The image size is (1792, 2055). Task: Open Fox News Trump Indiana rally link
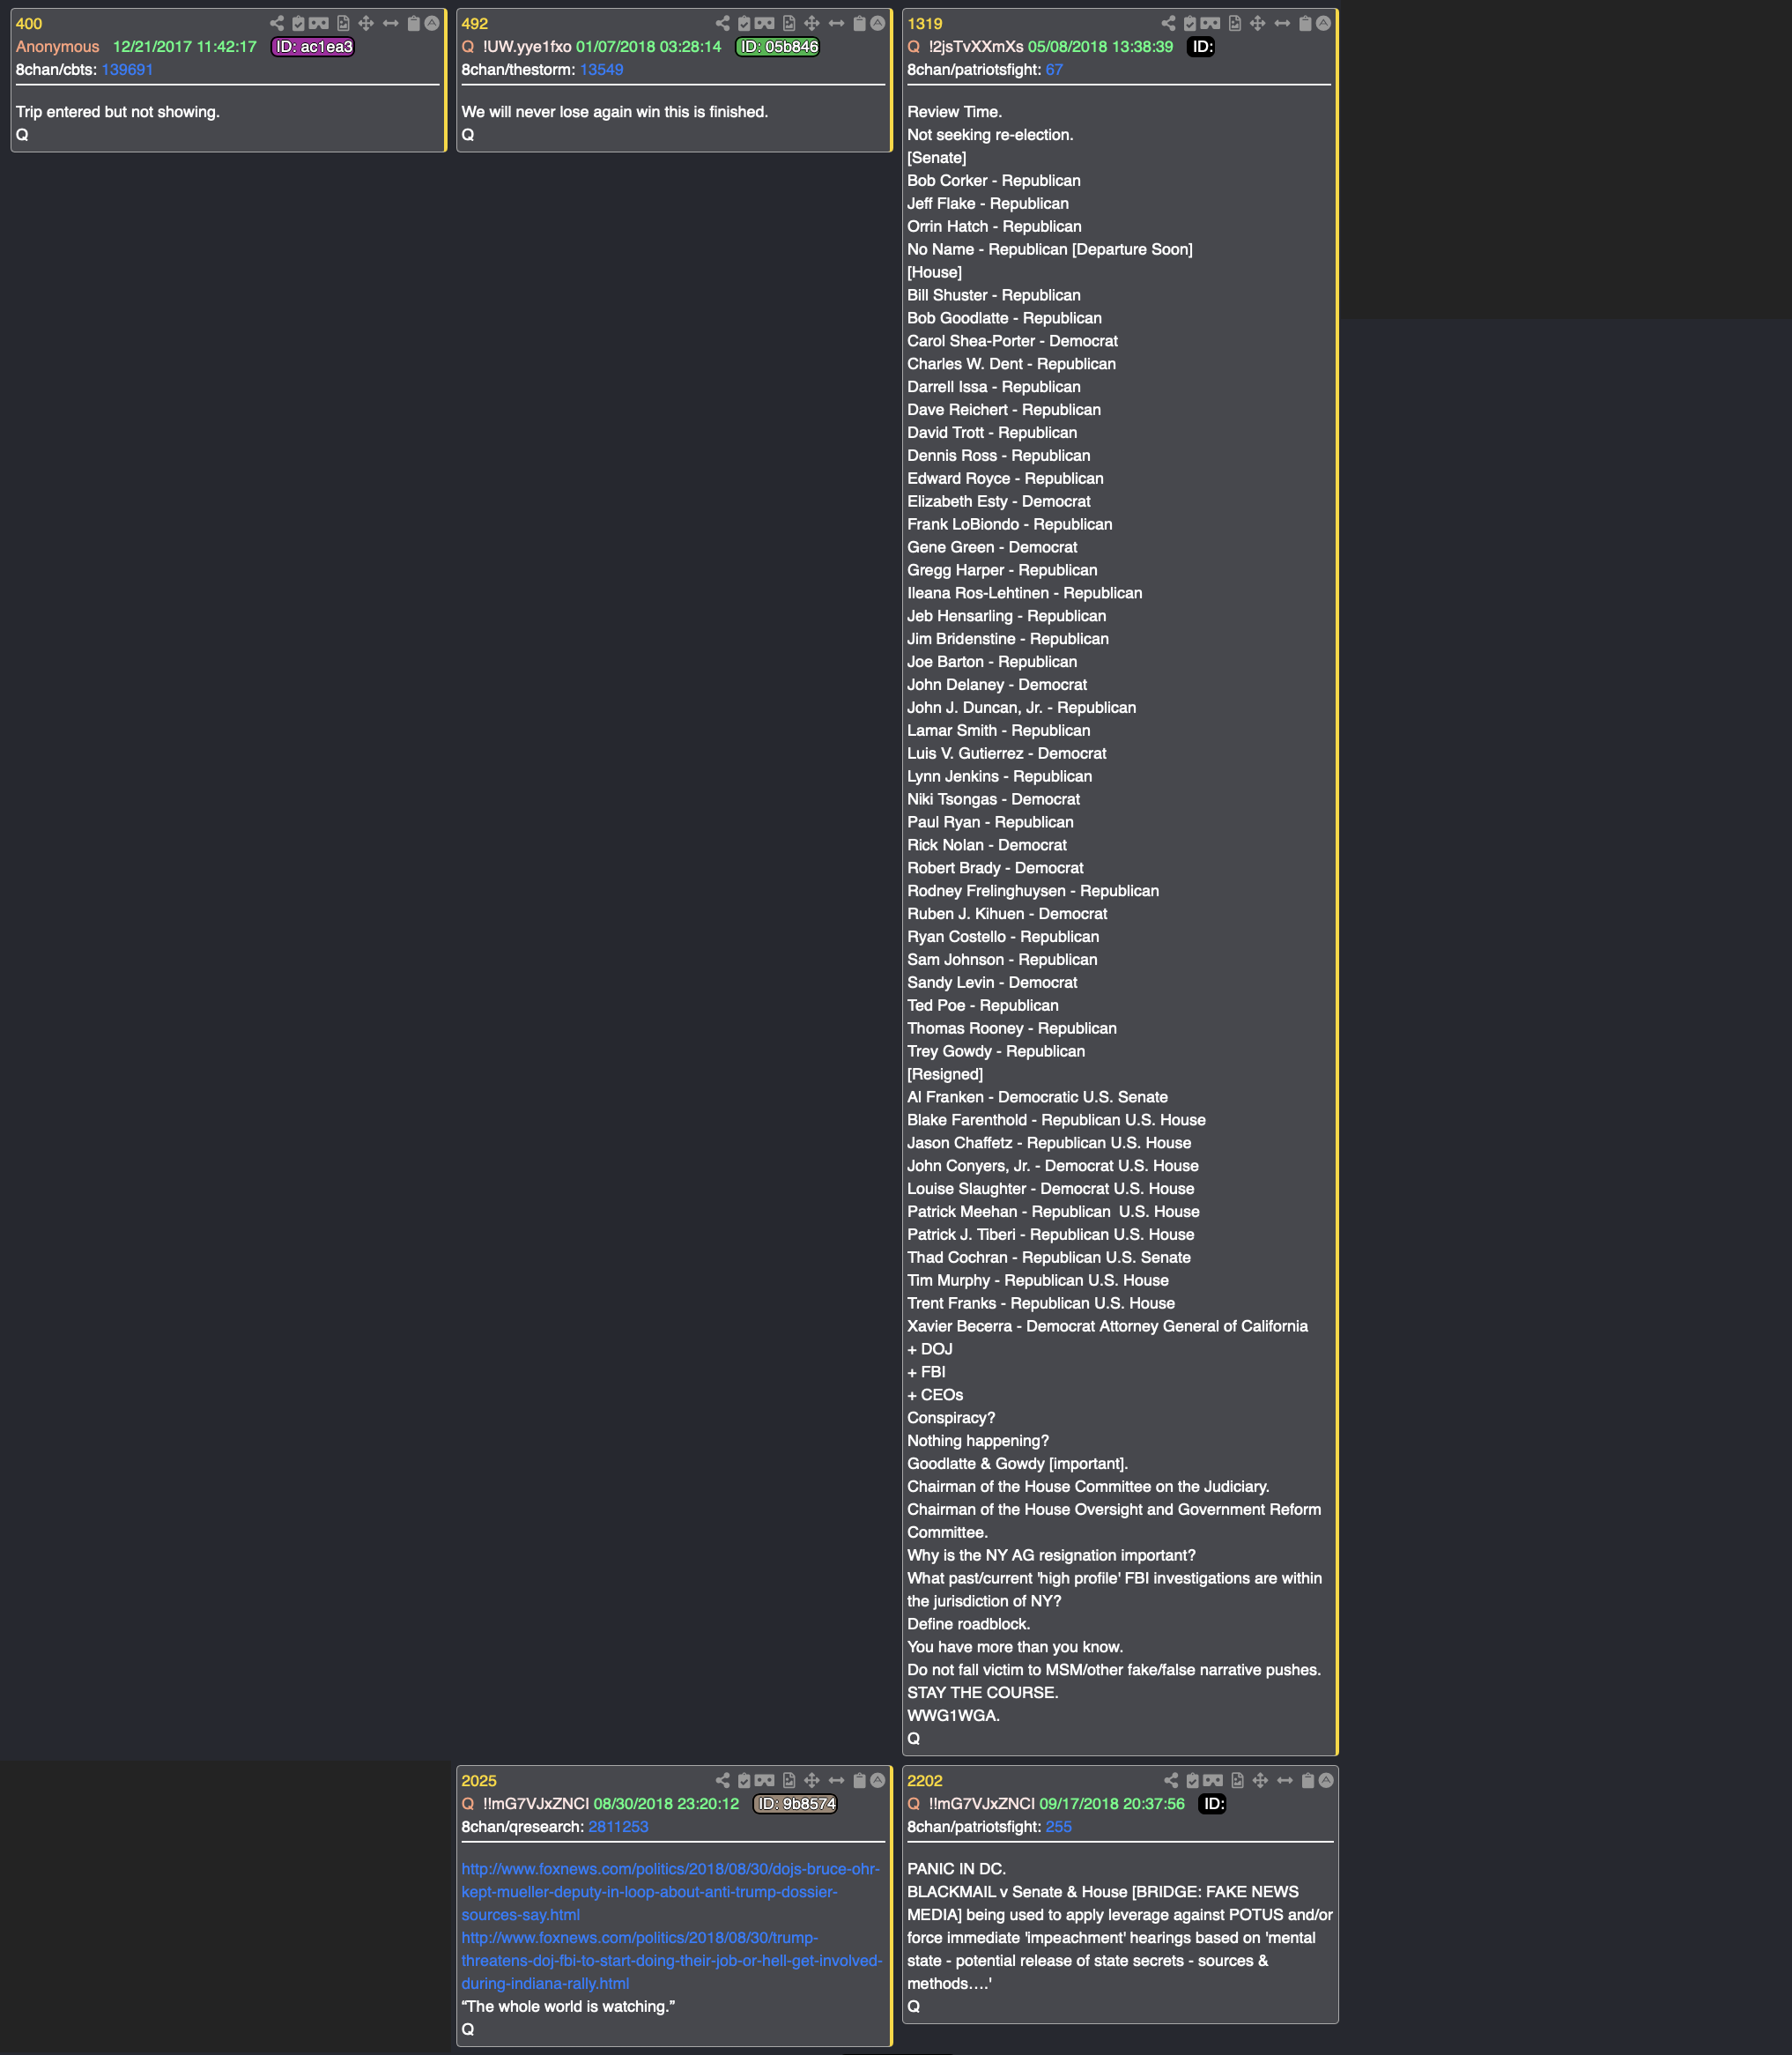(x=671, y=1961)
